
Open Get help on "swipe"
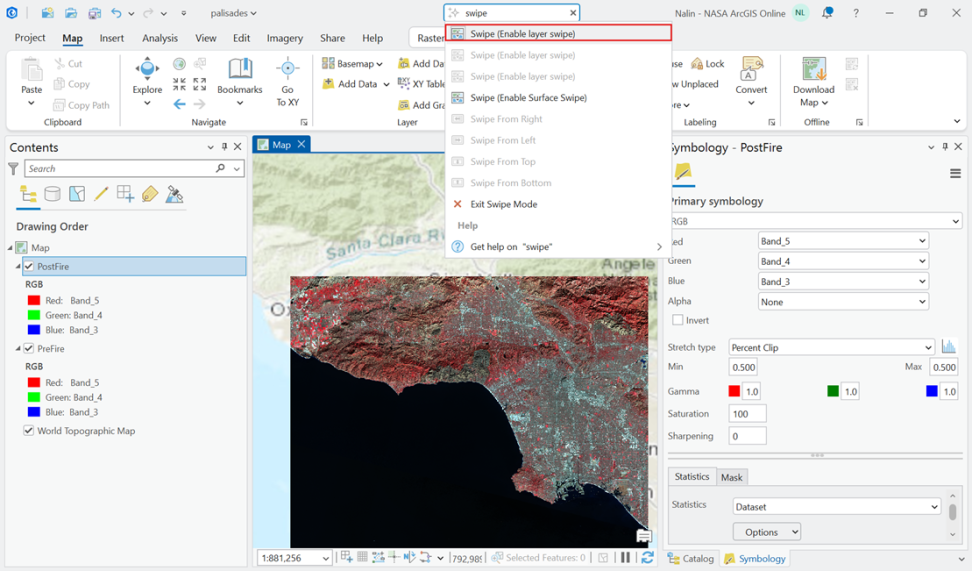click(558, 246)
